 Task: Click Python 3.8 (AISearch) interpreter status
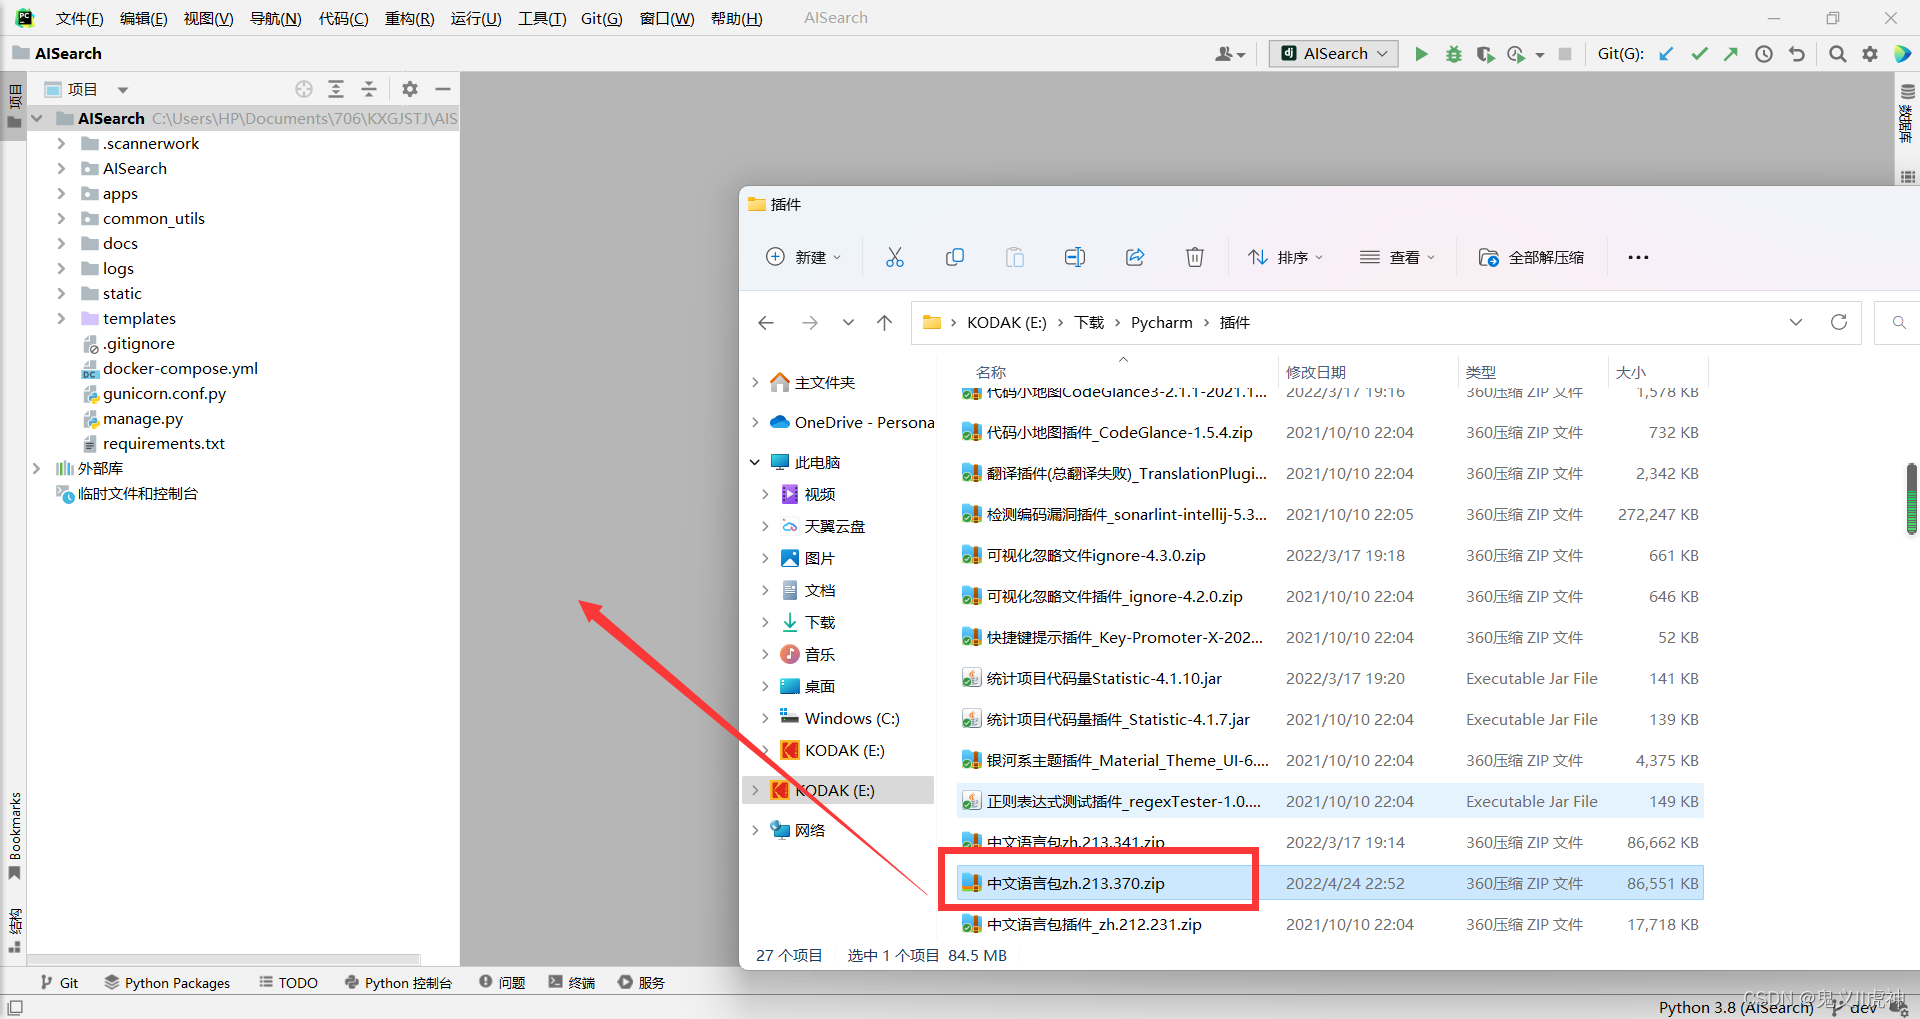click(1736, 1007)
